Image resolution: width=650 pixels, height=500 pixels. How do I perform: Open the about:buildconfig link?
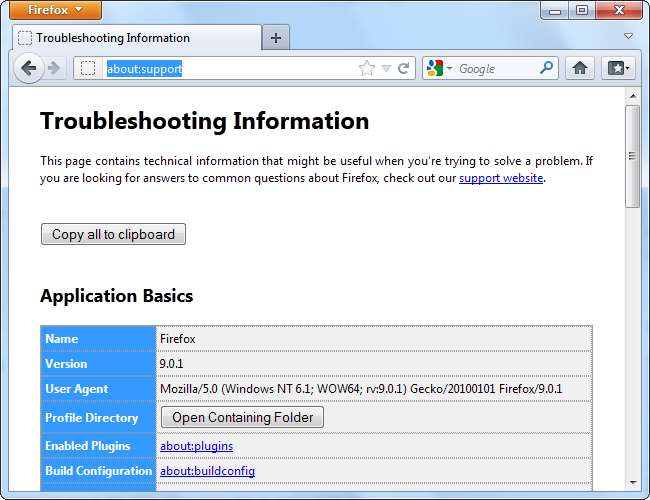tap(207, 470)
